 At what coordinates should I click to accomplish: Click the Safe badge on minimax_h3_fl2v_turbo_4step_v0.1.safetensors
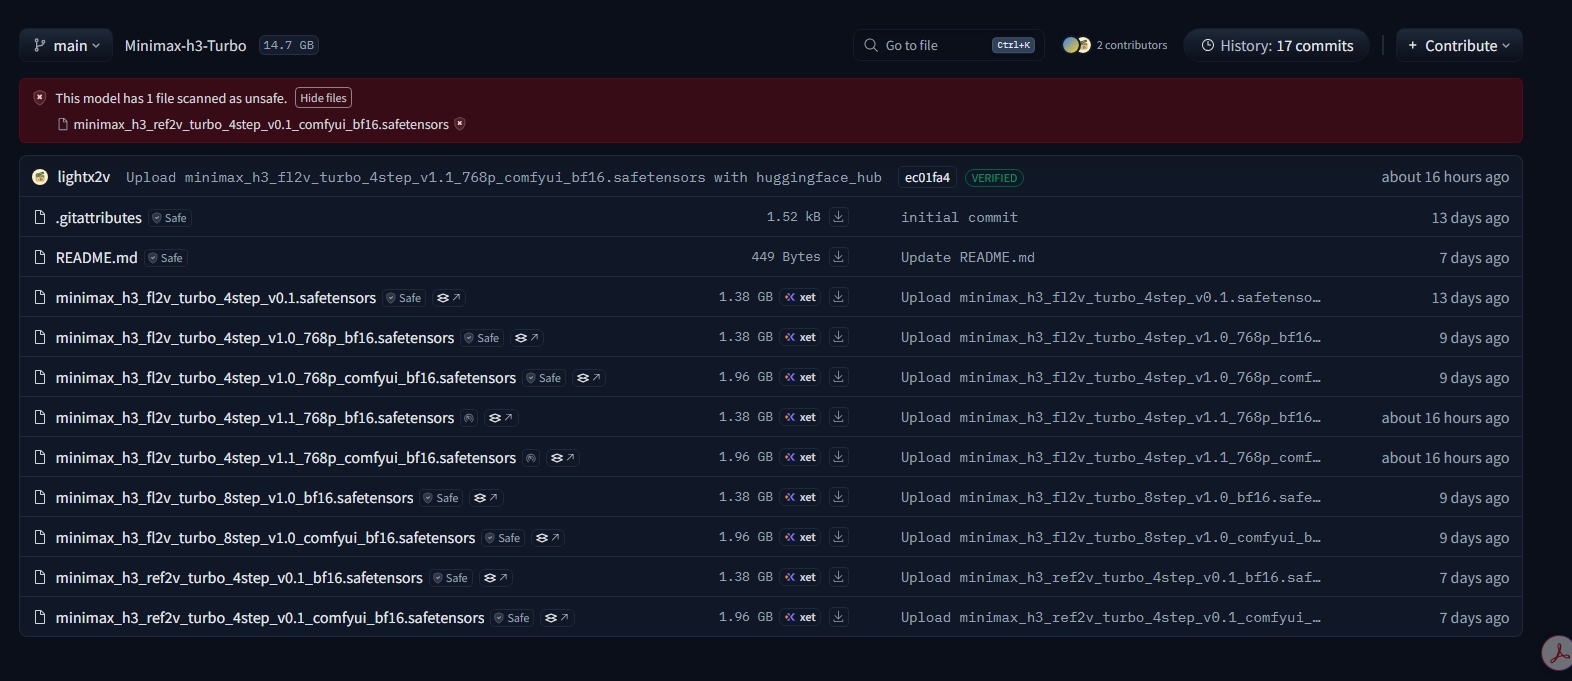[404, 298]
